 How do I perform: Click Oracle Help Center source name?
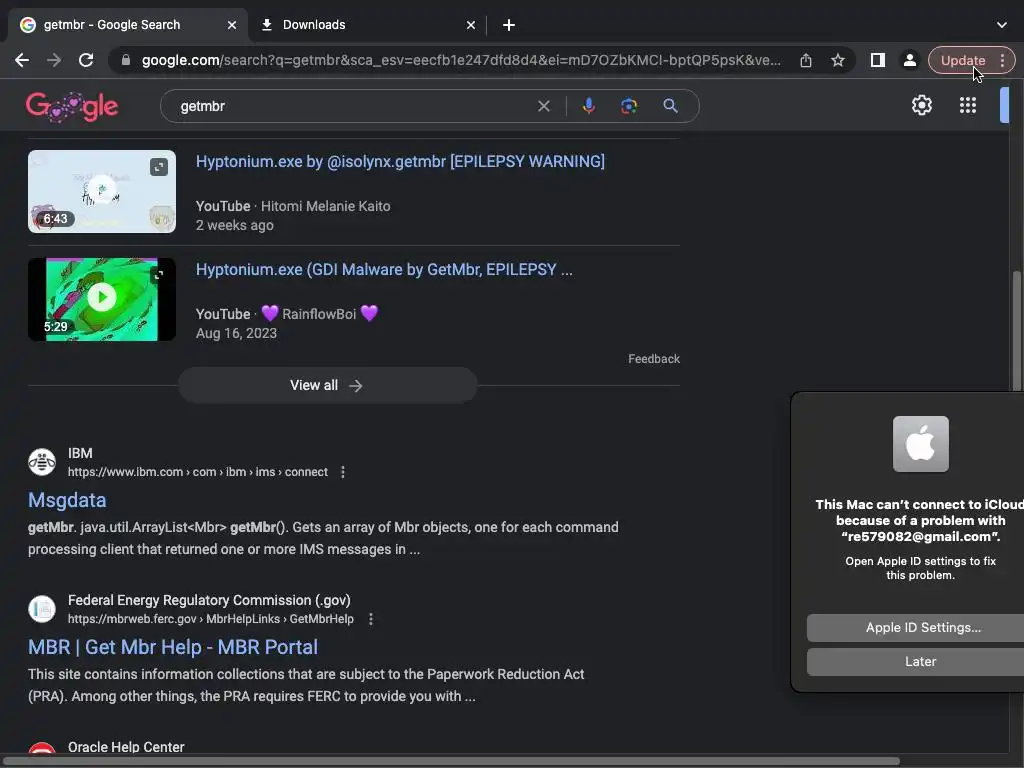click(x=126, y=747)
